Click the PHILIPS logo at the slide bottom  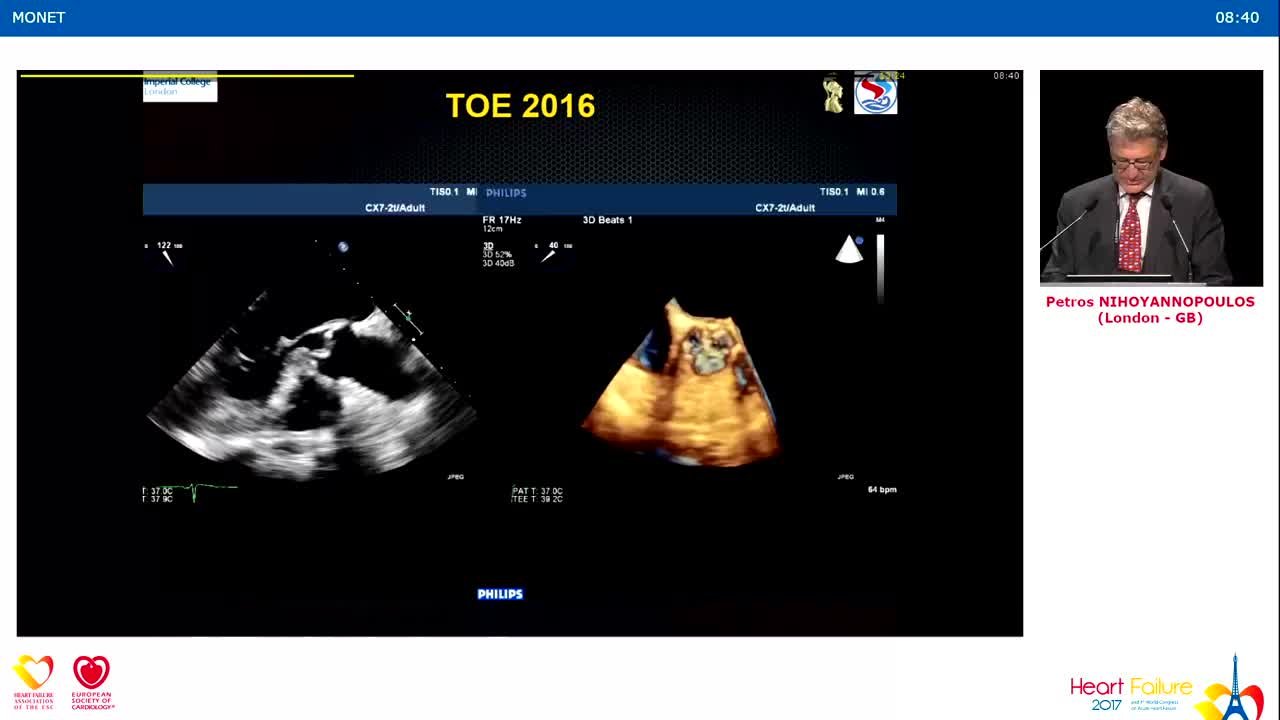(x=500, y=594)
